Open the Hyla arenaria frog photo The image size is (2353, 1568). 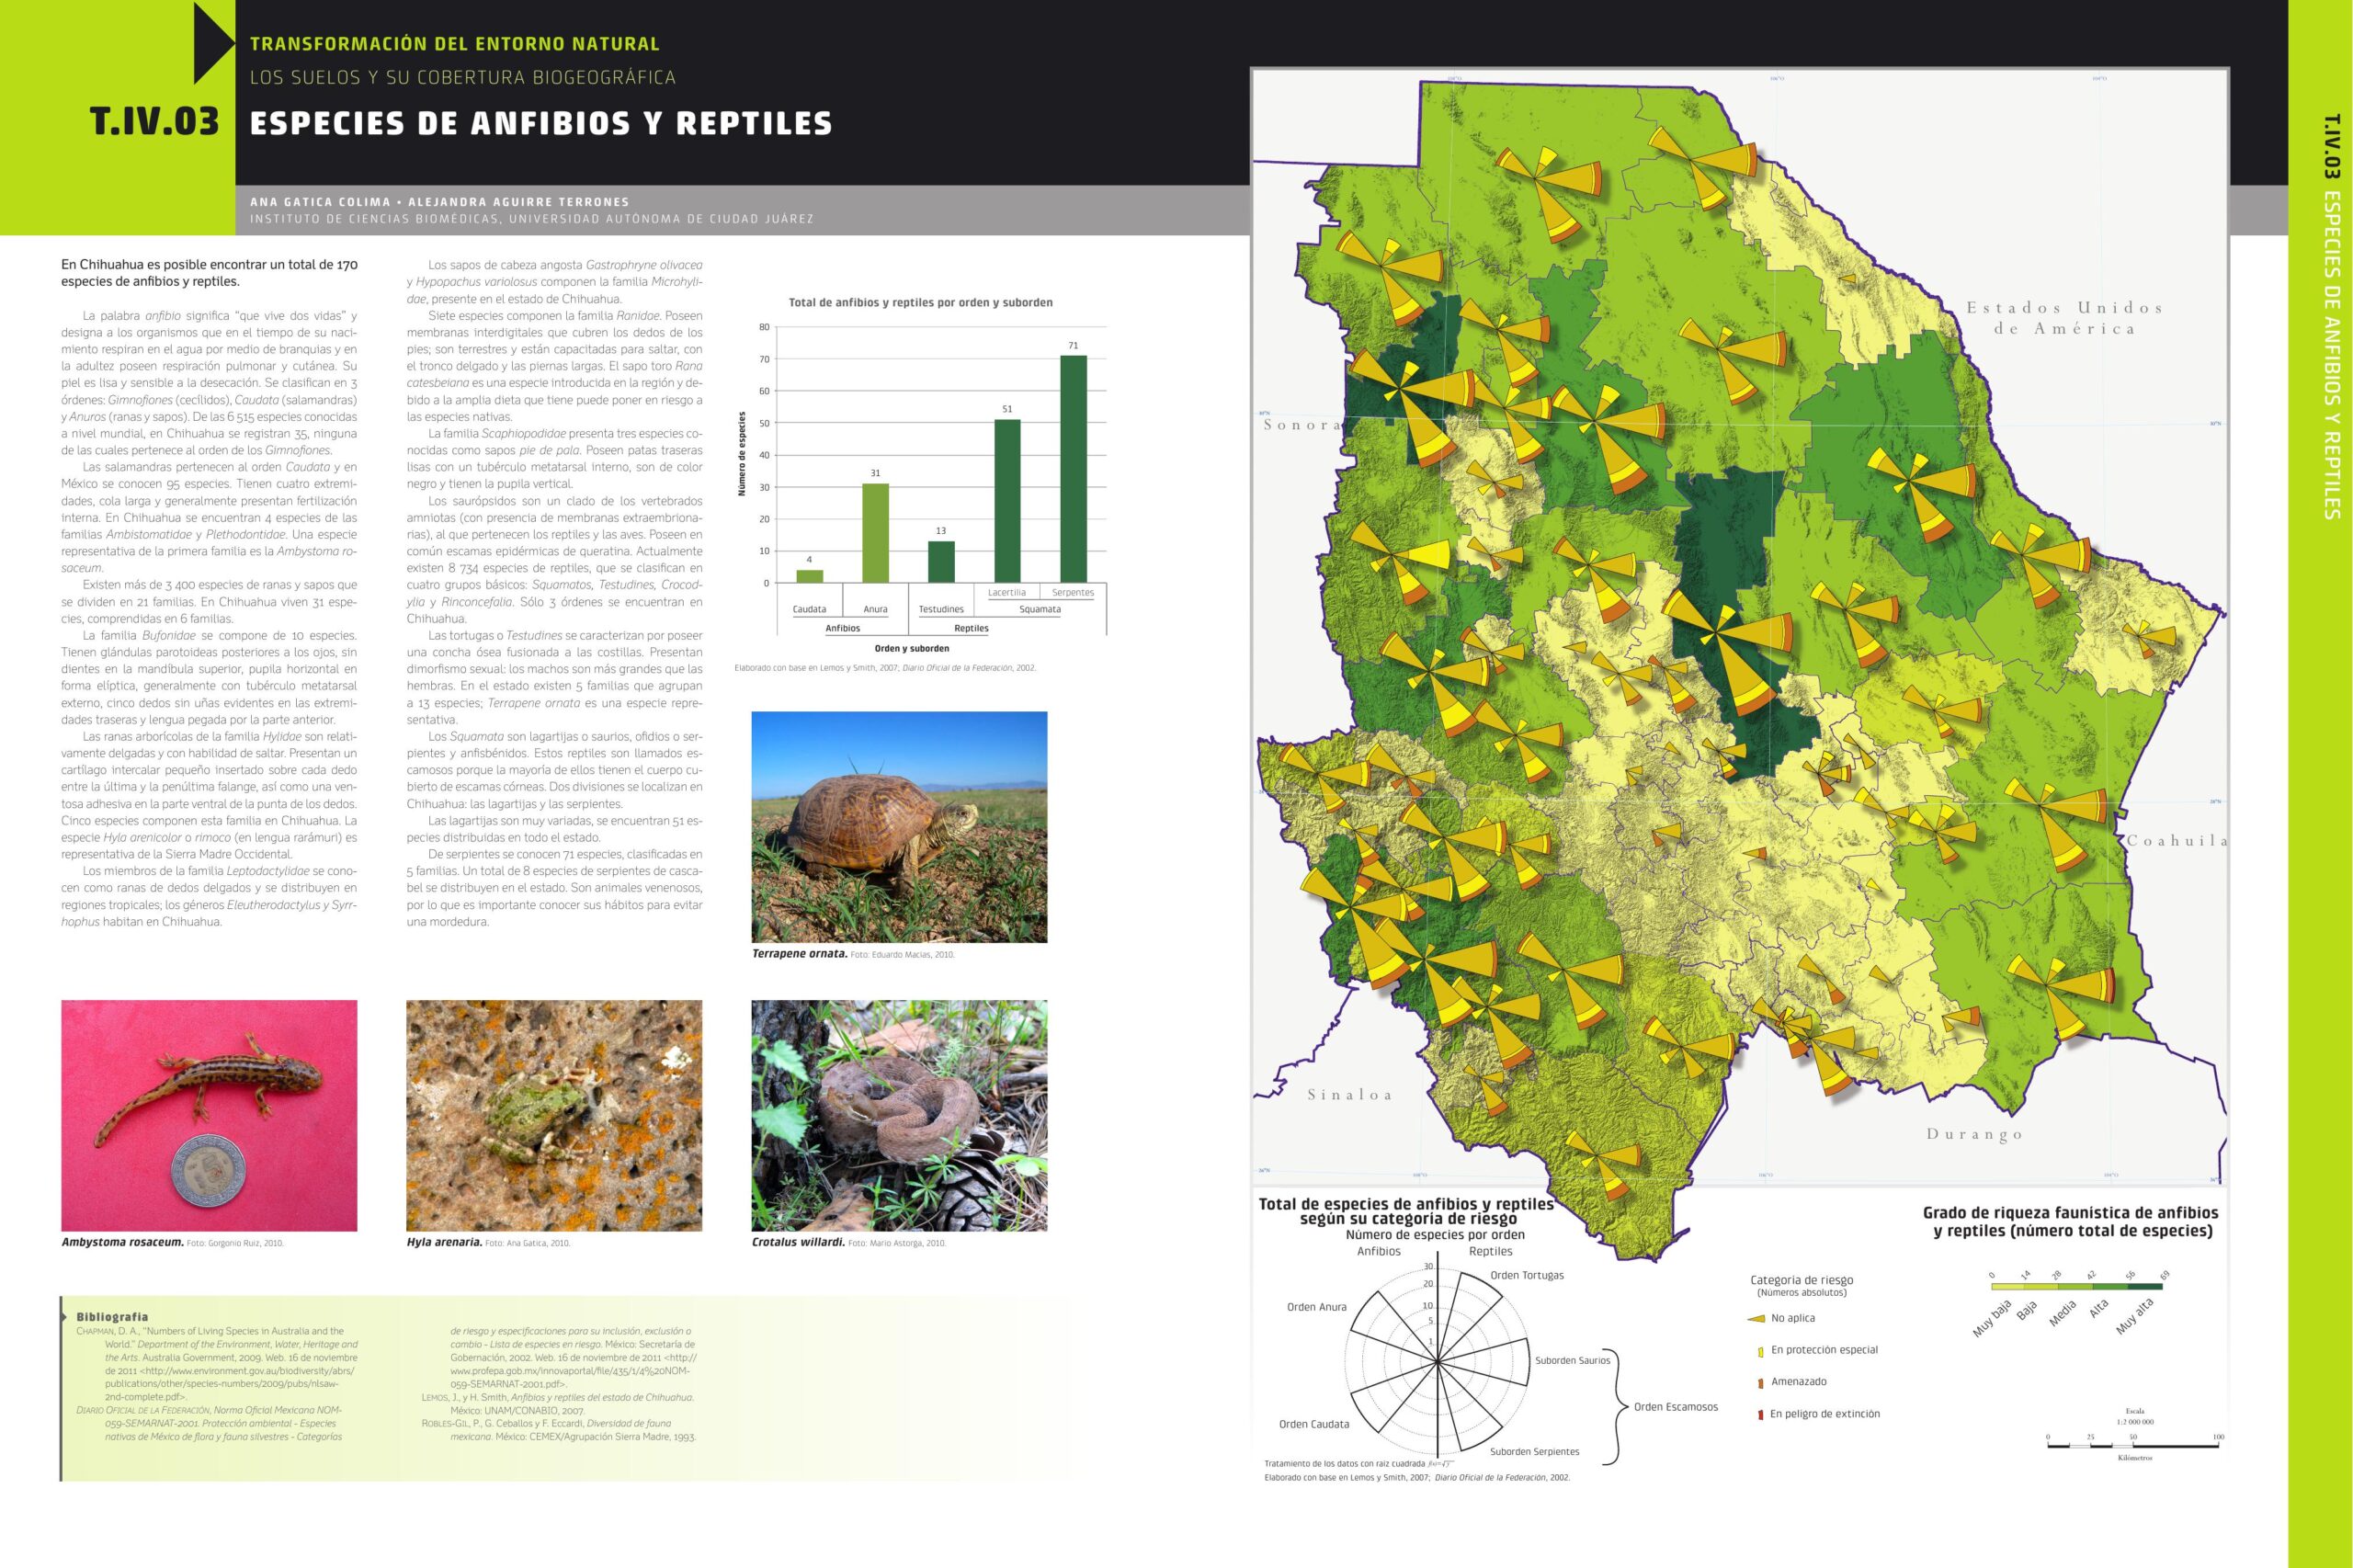click(x=554, y=1115)
